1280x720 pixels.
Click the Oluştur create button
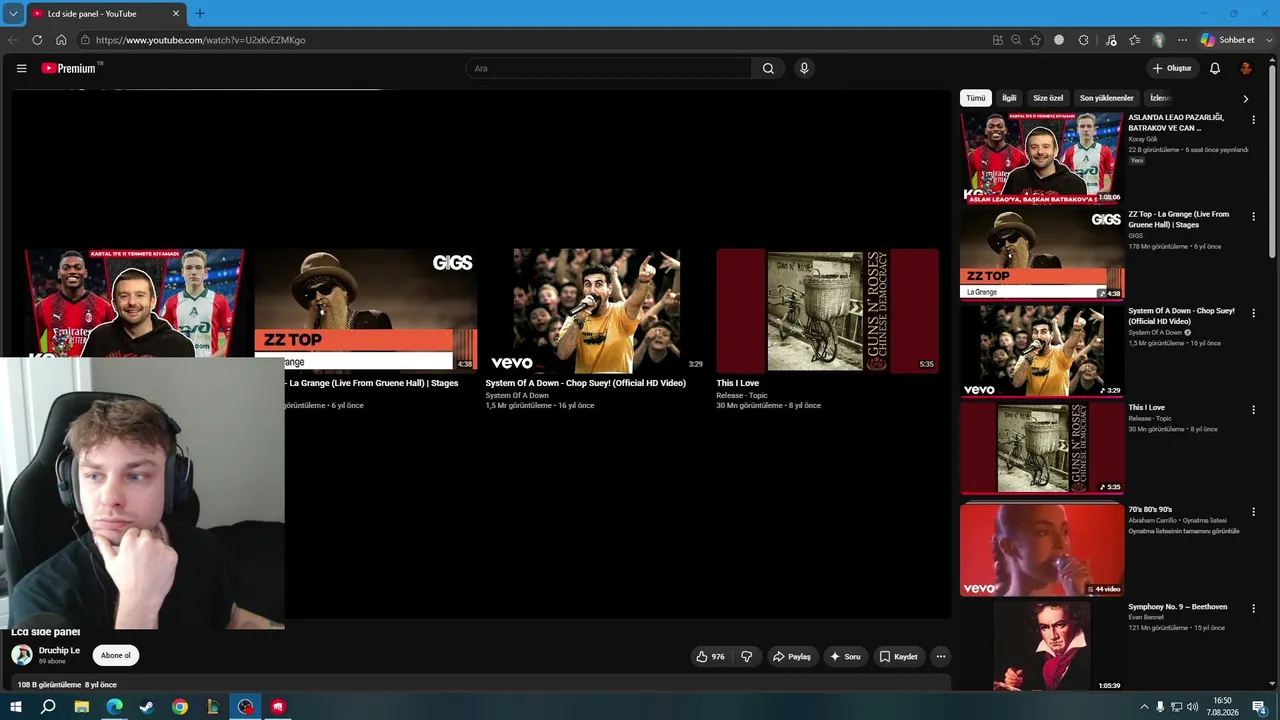click(1172, 68)
